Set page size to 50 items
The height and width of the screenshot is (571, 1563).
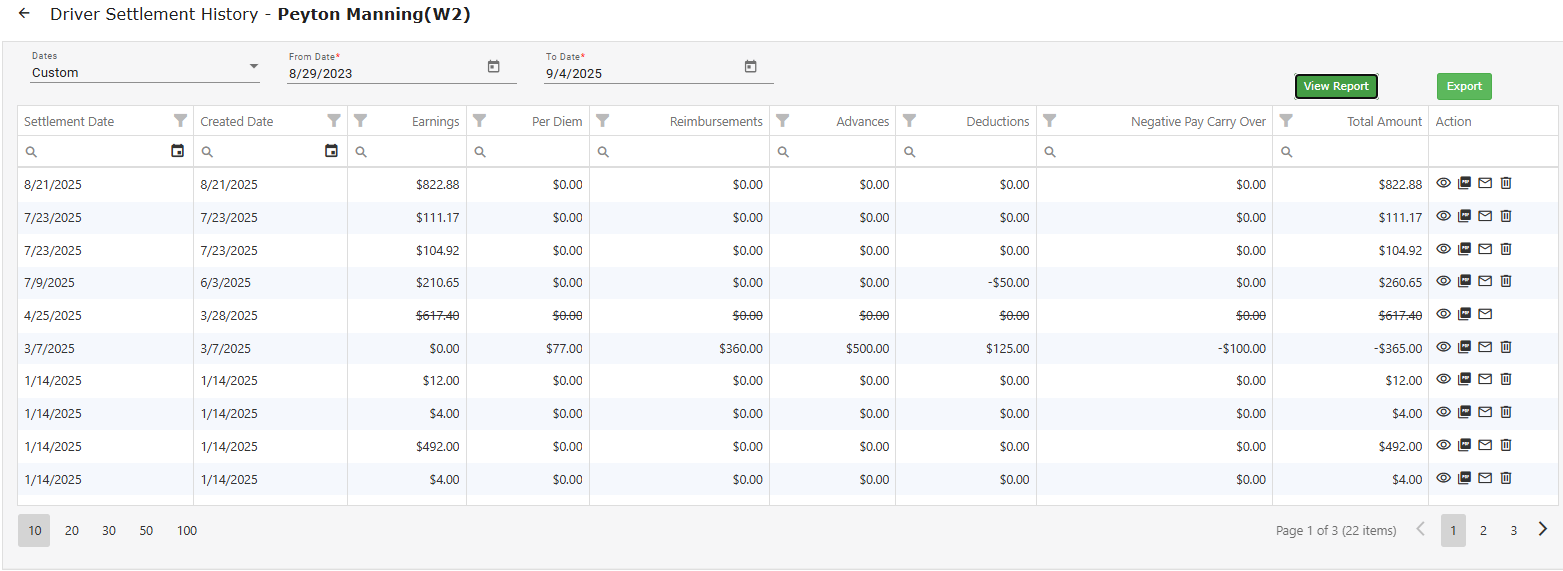pyautogui.click(x=146, y=531)
